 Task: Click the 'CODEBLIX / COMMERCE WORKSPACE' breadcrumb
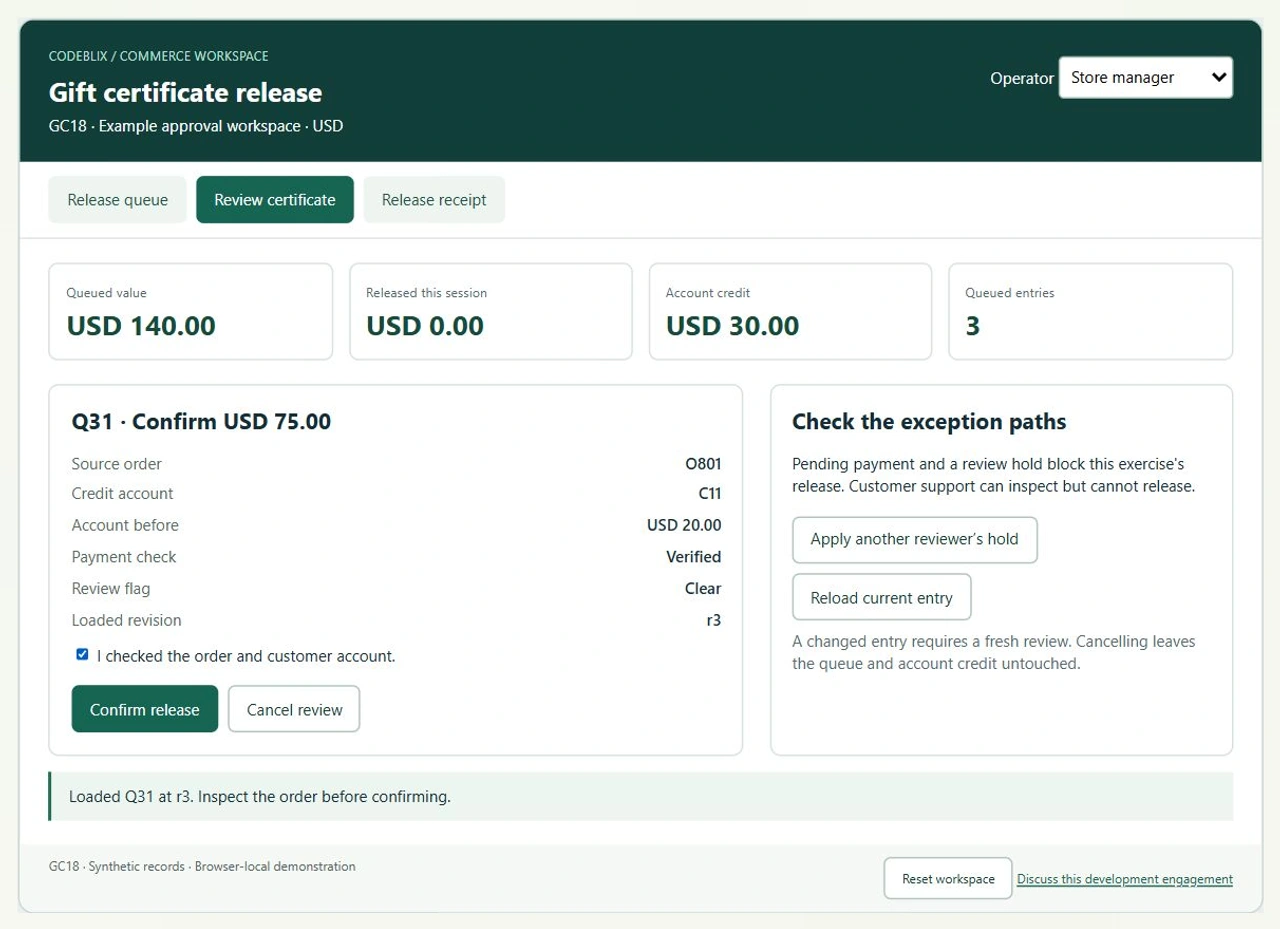pos(158,56)
